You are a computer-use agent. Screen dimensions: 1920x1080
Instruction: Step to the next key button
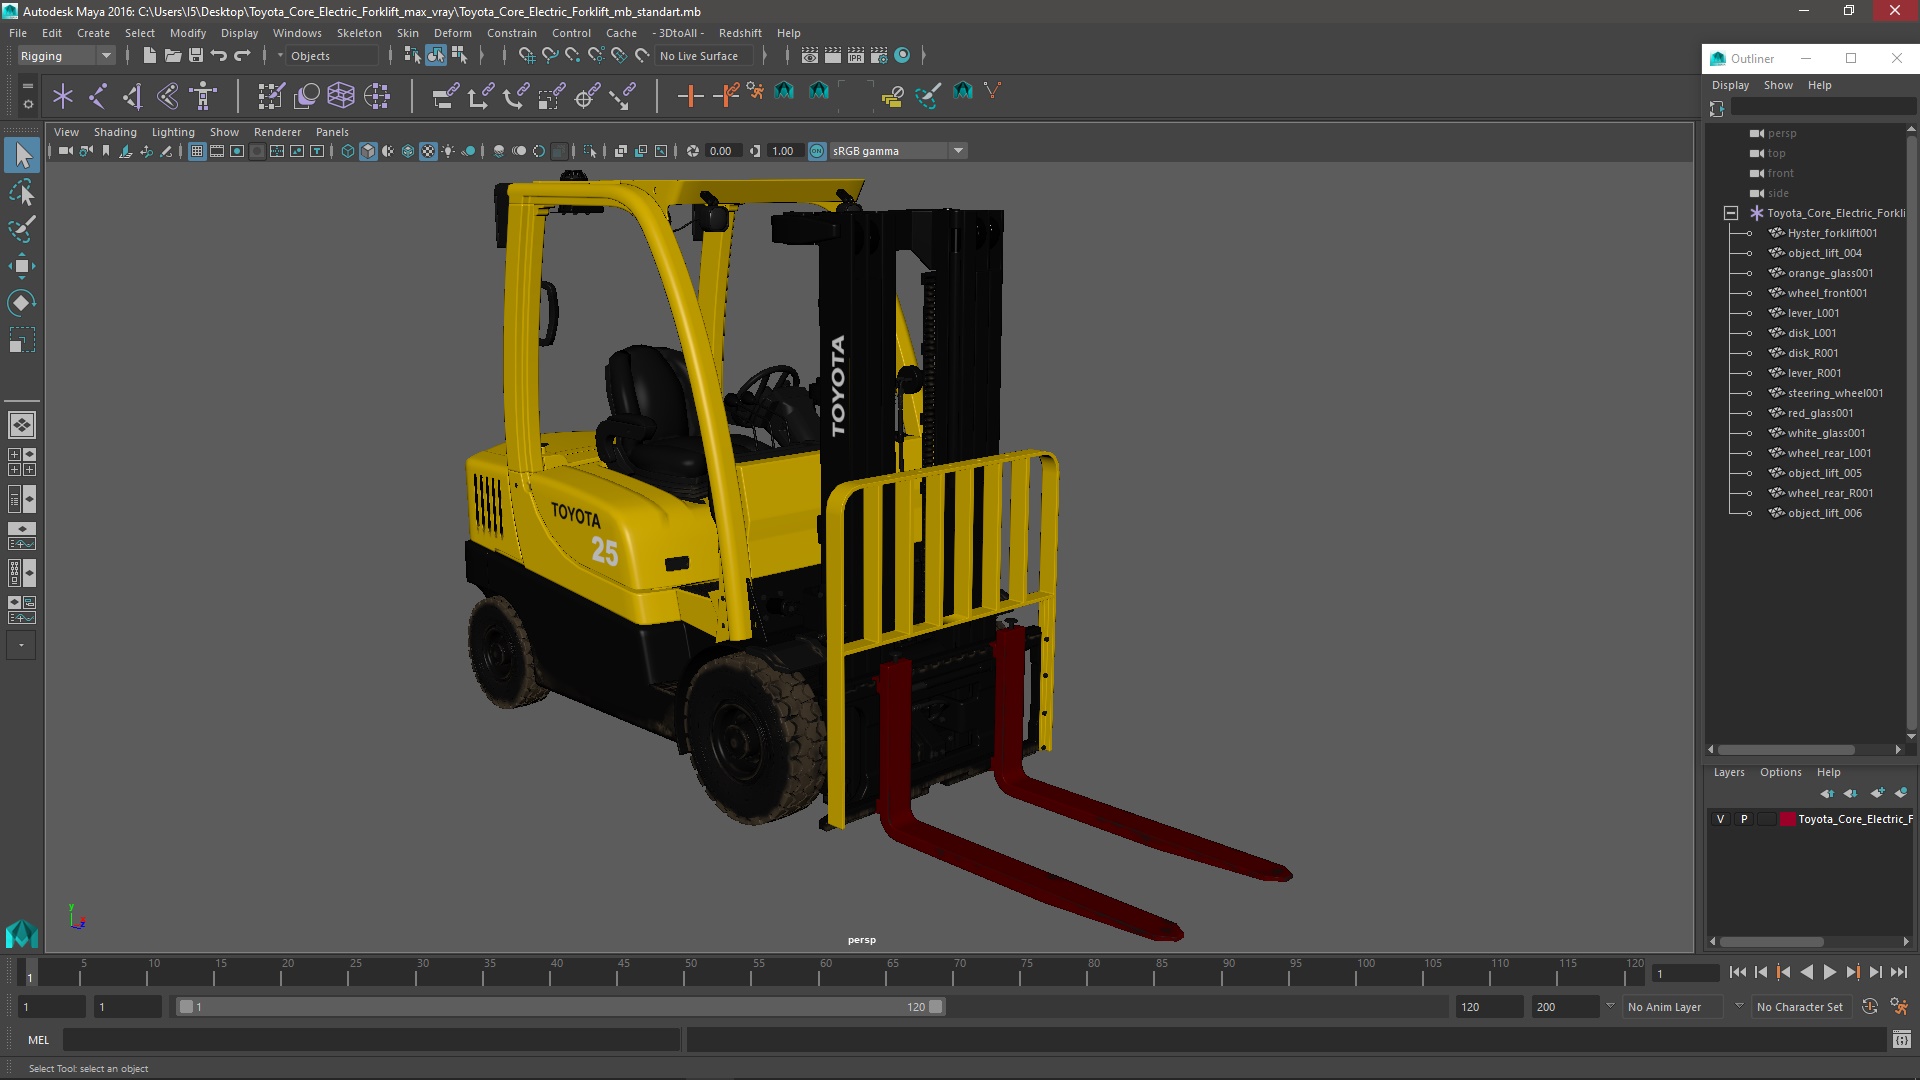[1853, 972]
